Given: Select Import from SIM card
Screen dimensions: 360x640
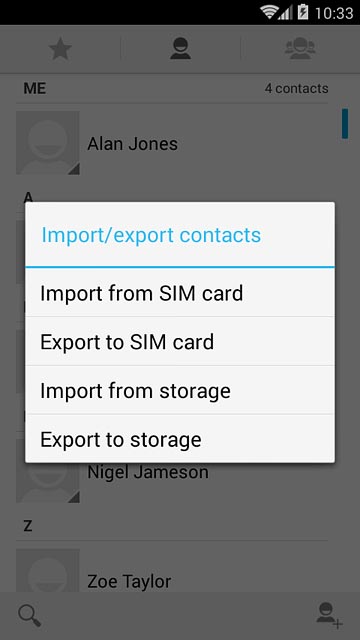Looking at the screenshot, I should (180, 293).
